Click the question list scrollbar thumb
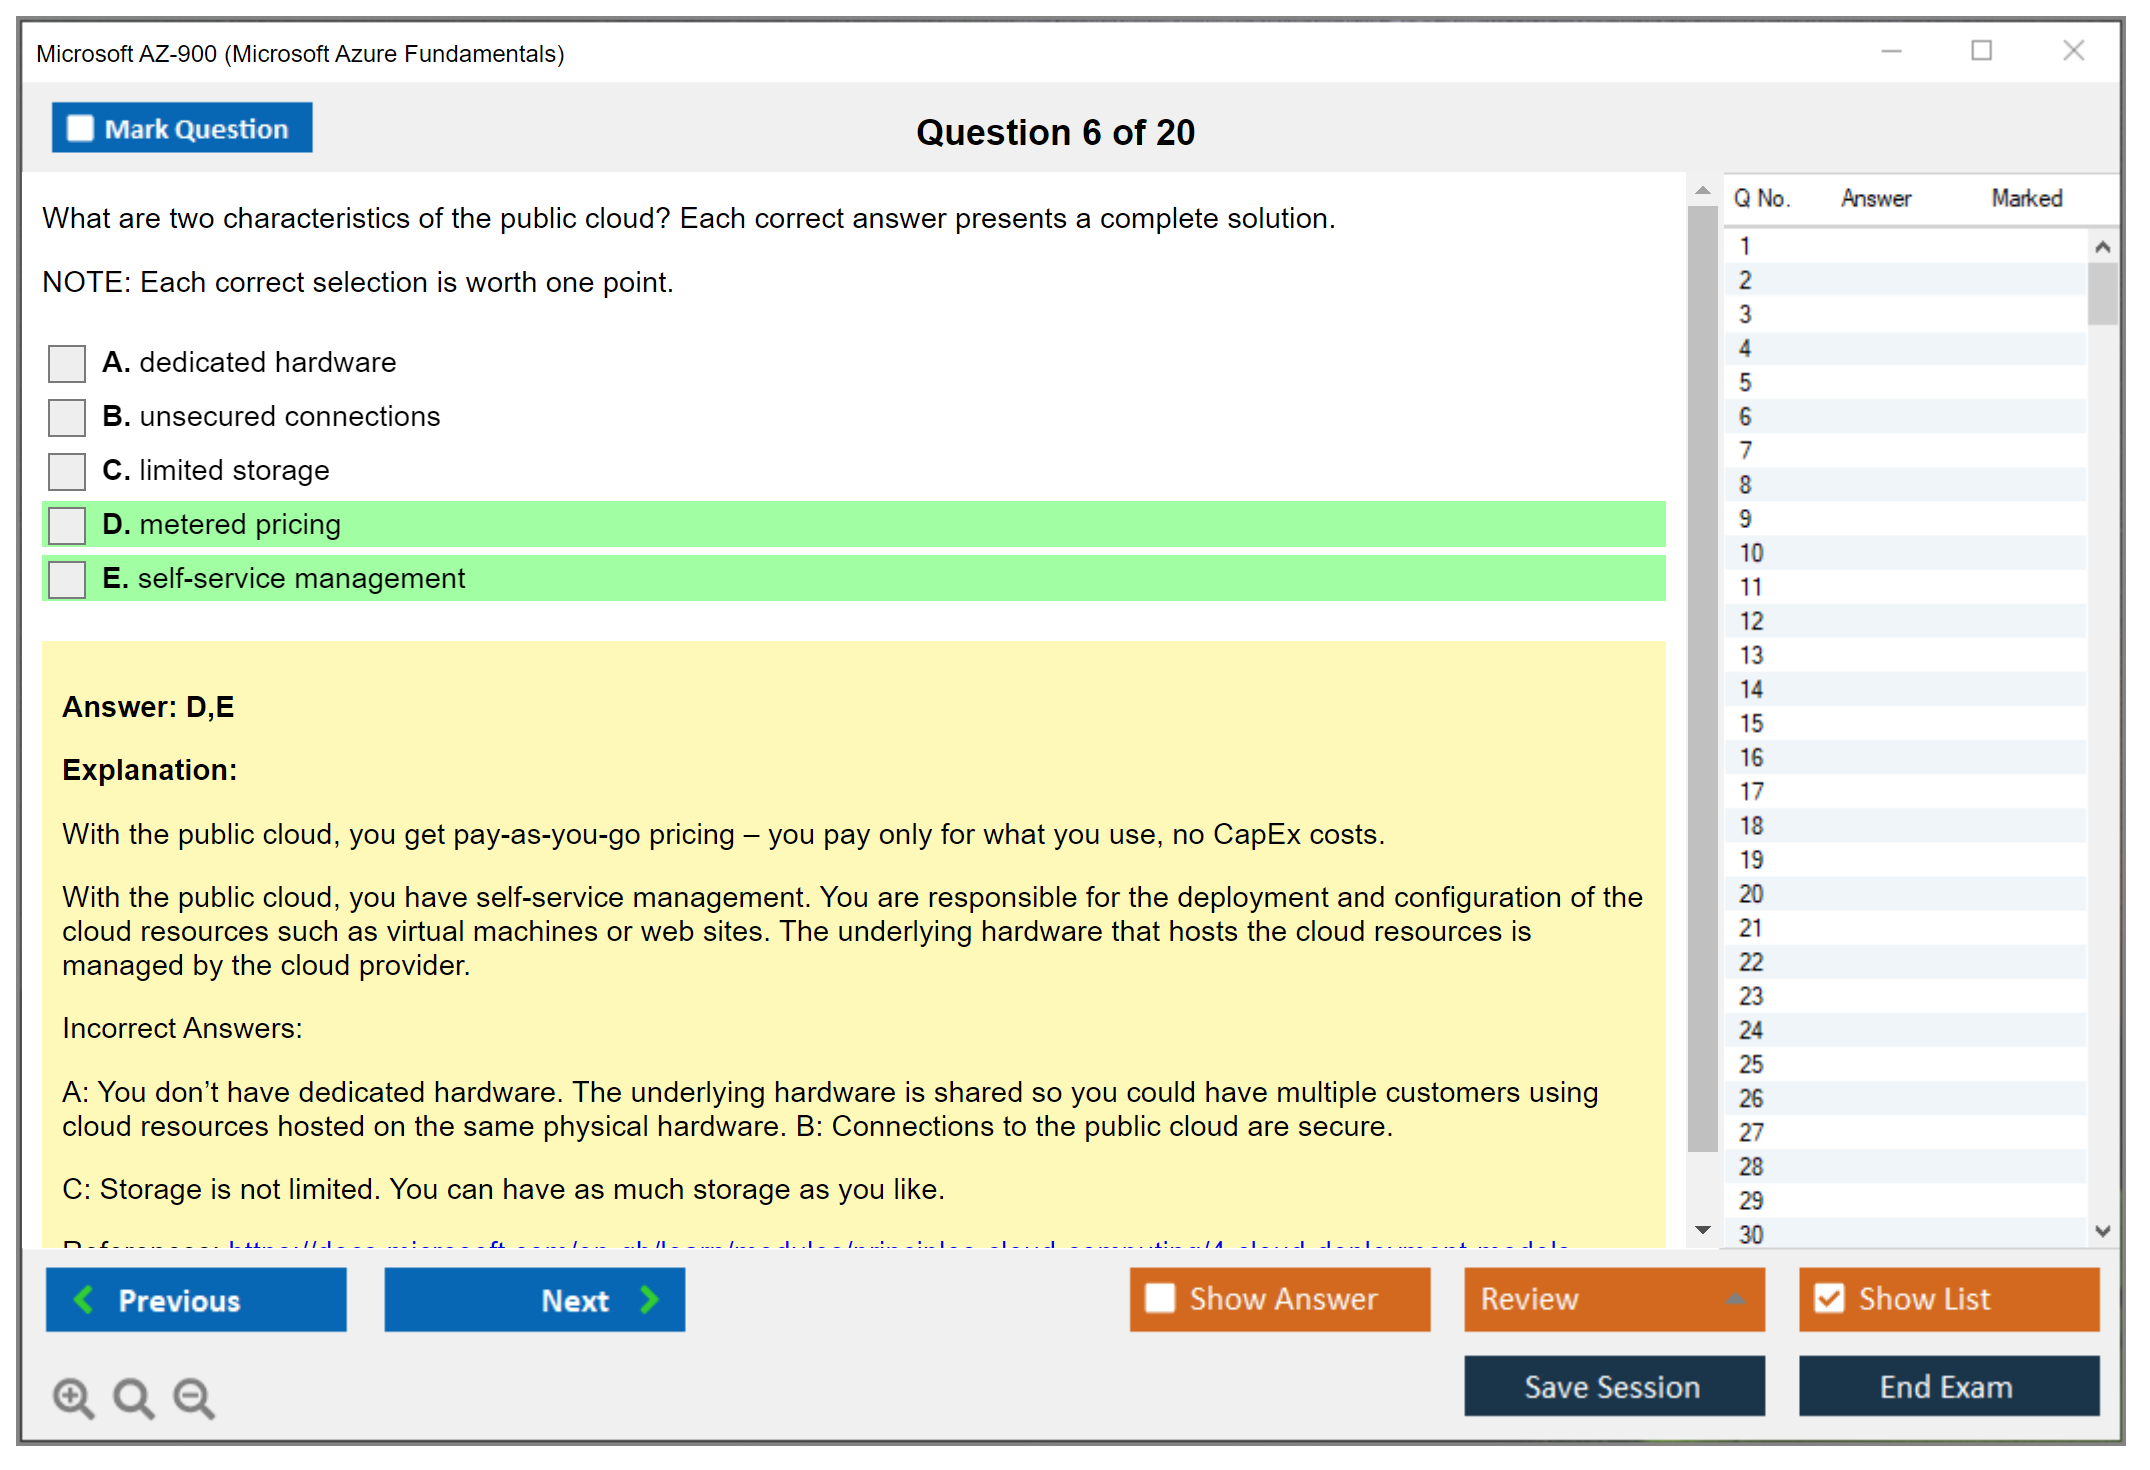Viewport: 2150px width, 1470px height. pyautogui.click(x=2102, y=292)
